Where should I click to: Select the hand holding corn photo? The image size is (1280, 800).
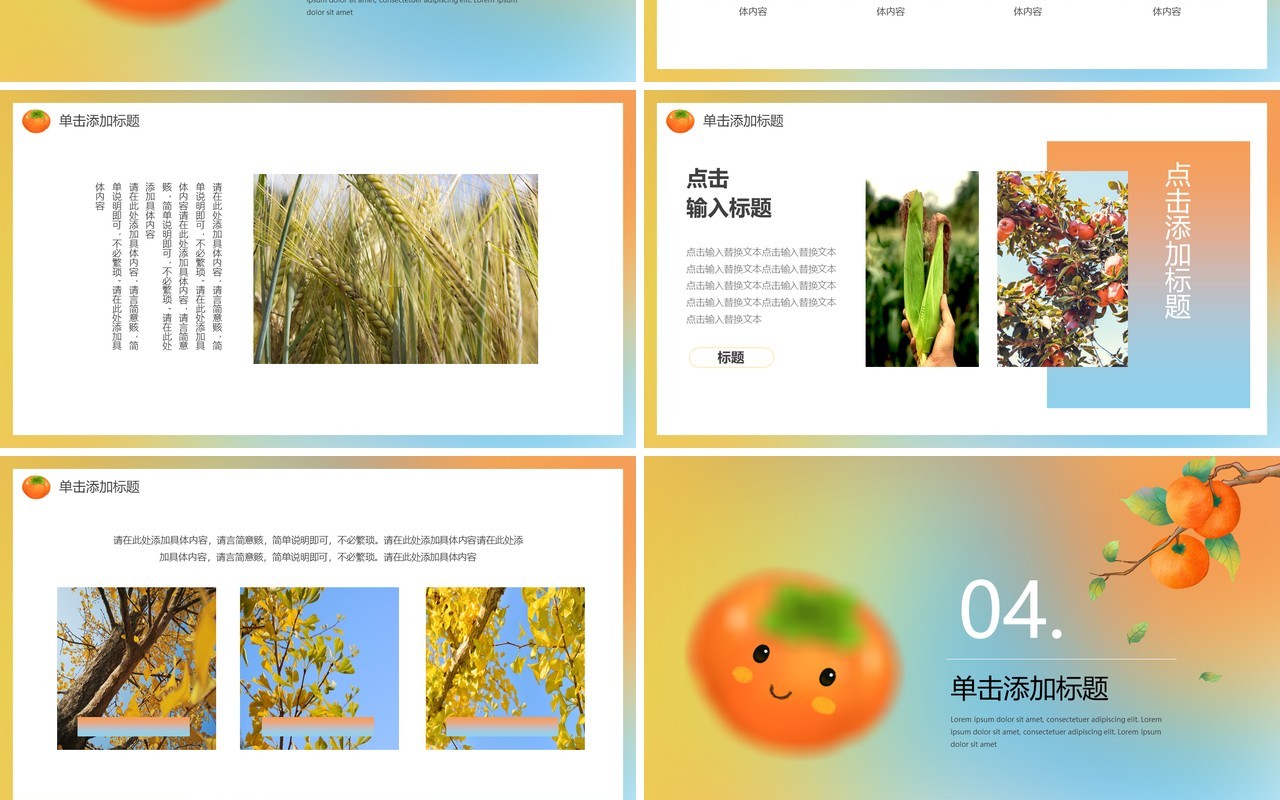[922, 269]
